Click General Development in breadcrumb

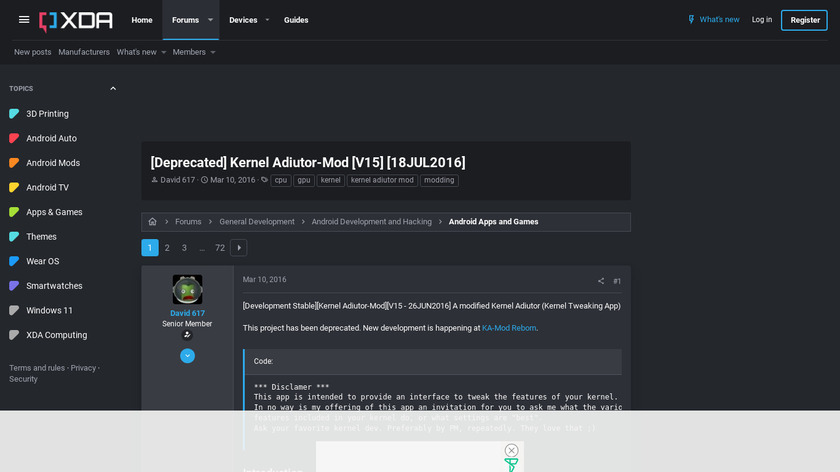point(257,221)
